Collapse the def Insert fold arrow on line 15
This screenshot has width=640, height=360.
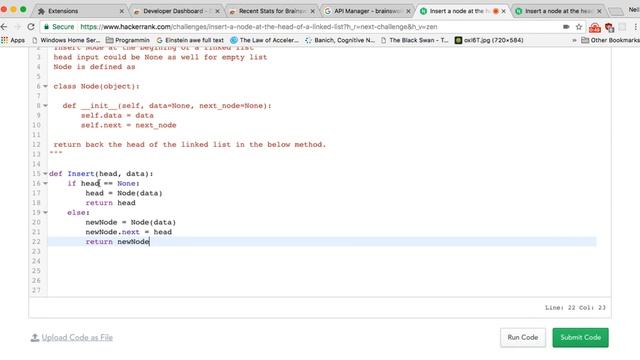point(45,173)
